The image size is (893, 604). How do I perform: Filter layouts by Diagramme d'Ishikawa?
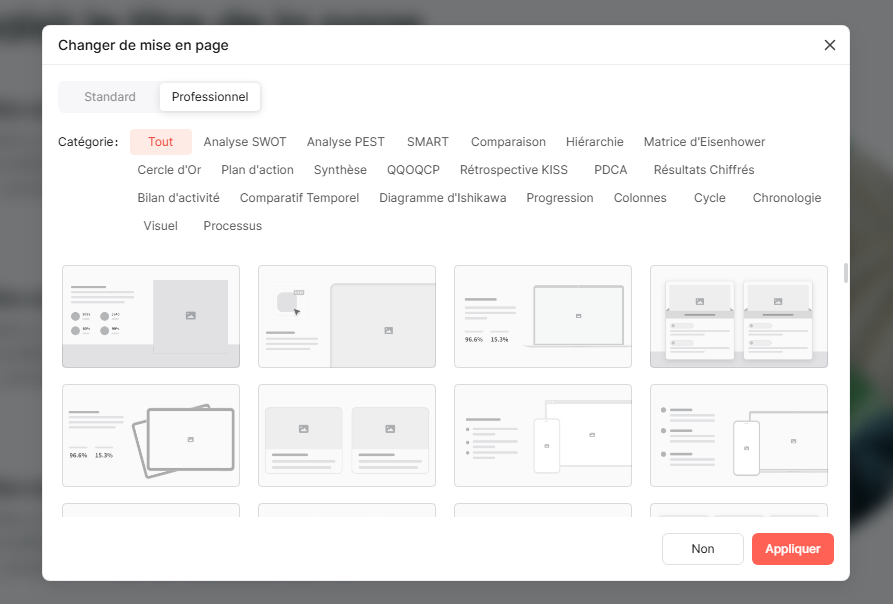click(443, 198)
